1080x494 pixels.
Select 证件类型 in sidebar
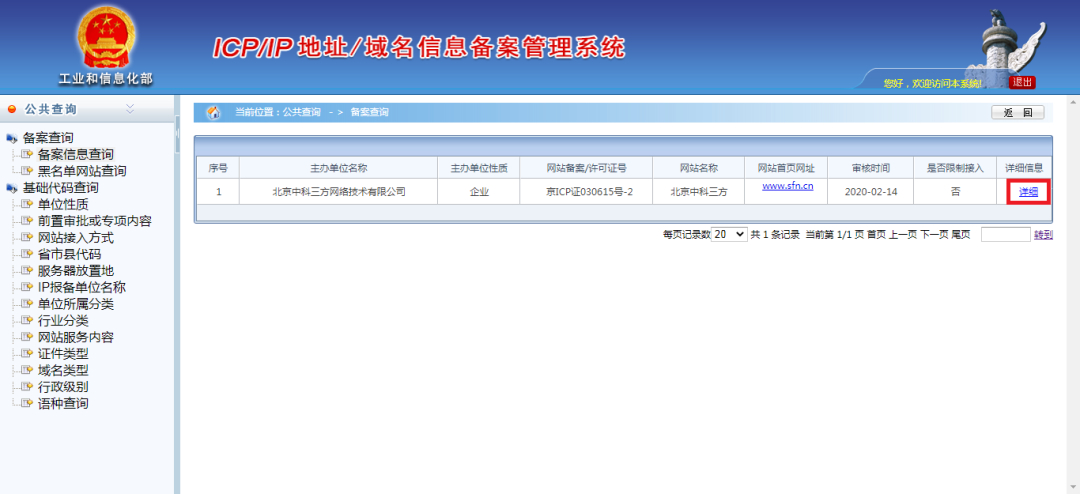[63, 353]
